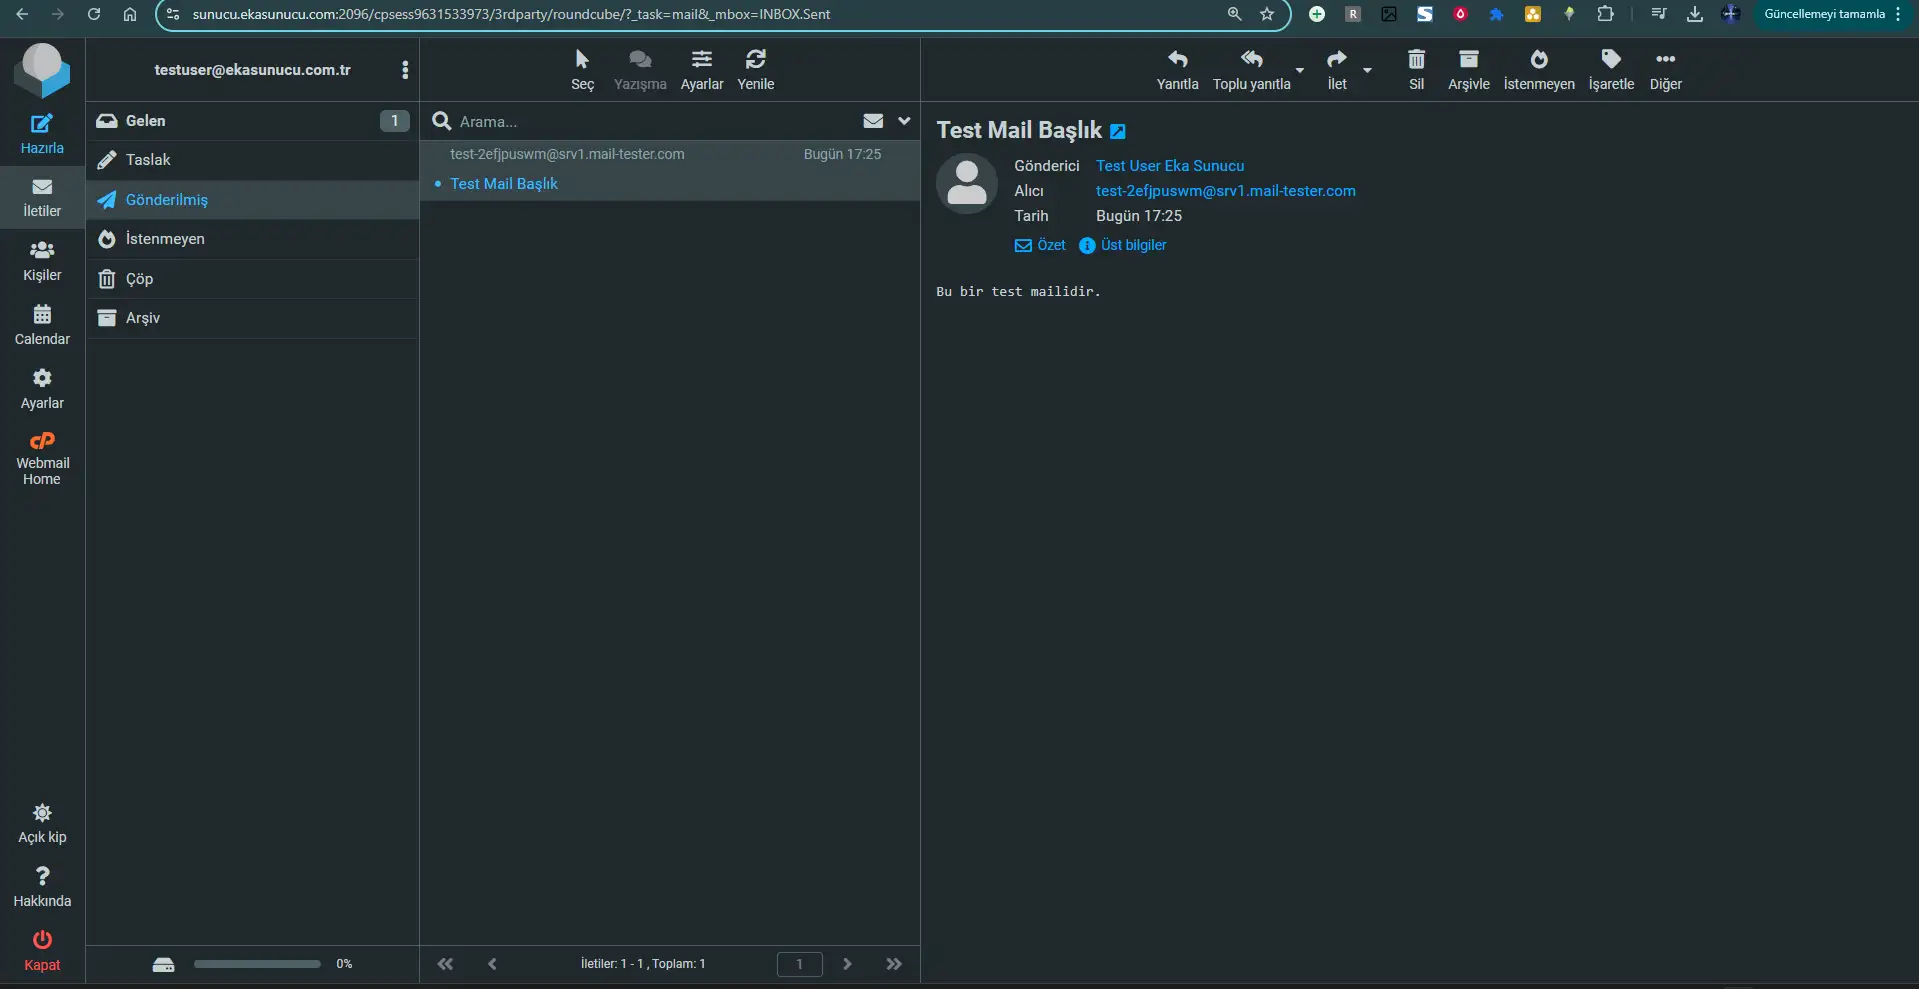Delete the message with Sil

[x=1416, y=70]
